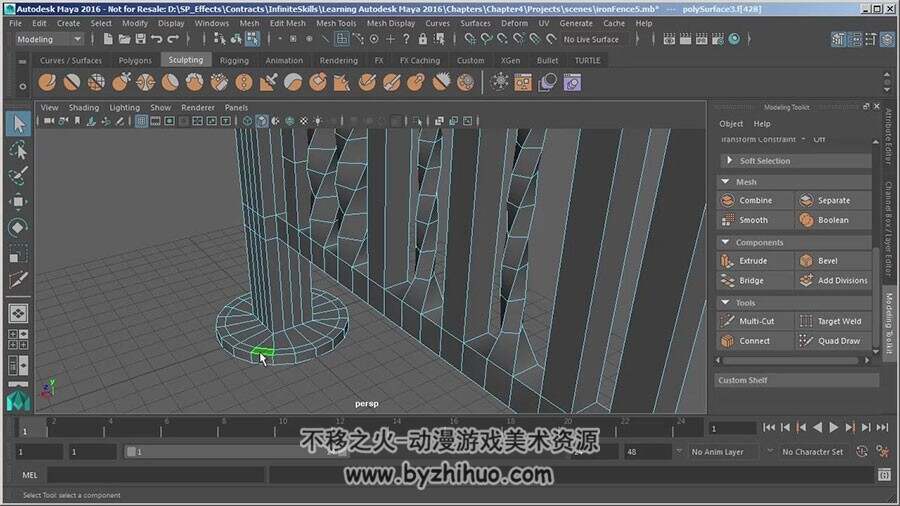Click the first sculpt brush shelf icon

pyautogui.click(x=47, y=83)
